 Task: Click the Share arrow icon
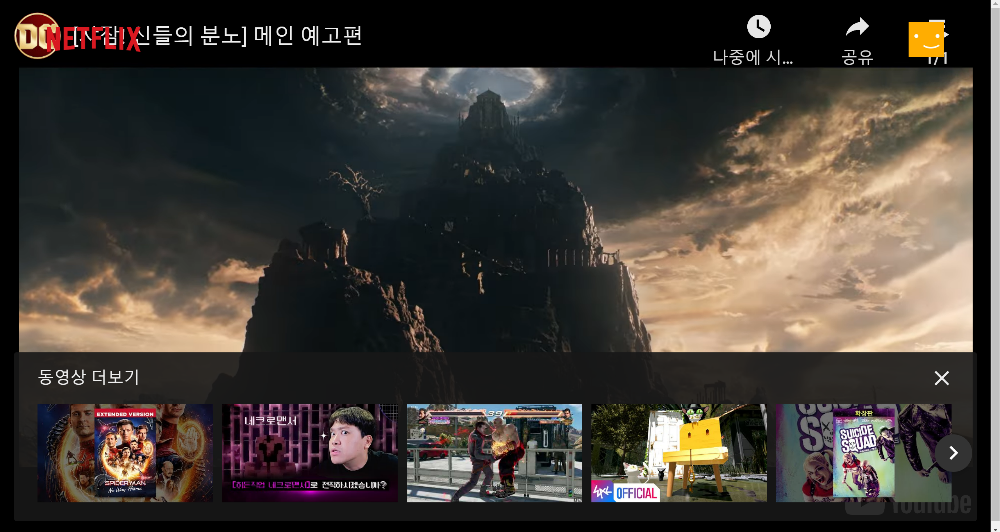[x=857, y=27]
